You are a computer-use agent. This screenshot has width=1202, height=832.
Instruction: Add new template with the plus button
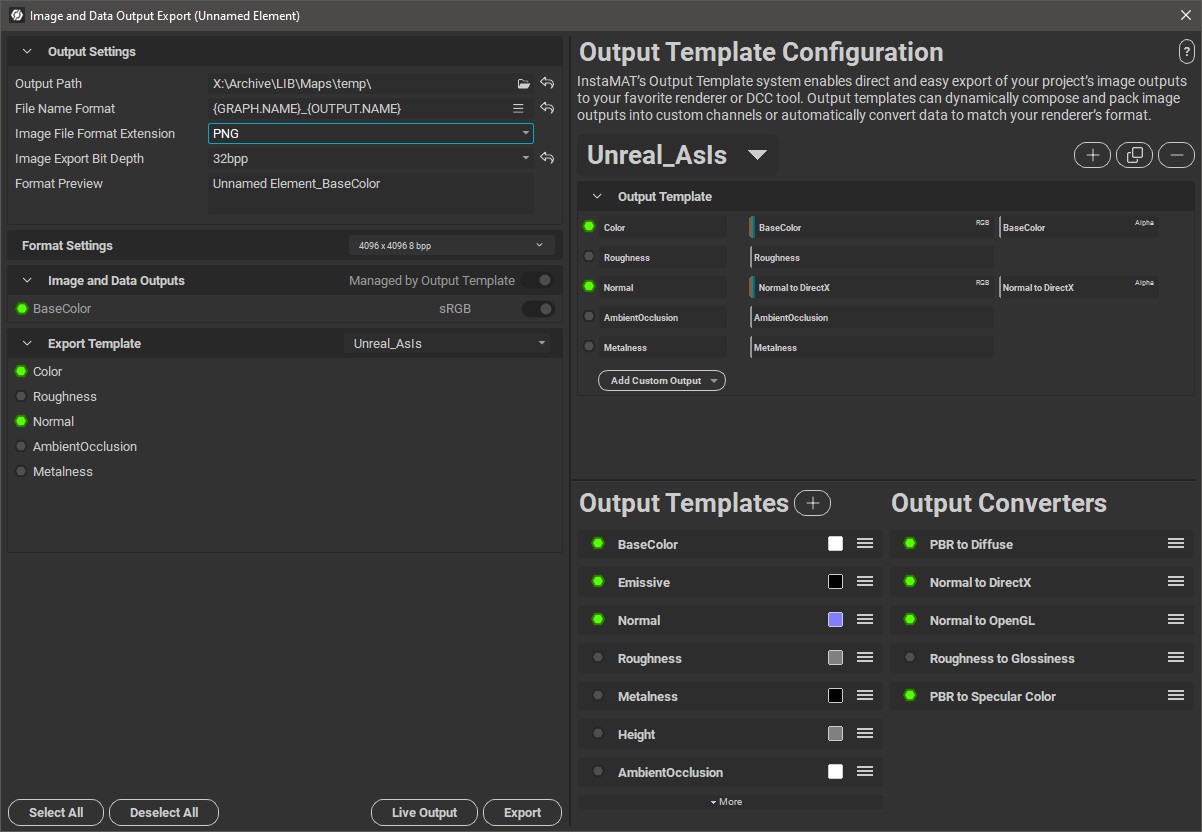click(x=1092, y=155)
